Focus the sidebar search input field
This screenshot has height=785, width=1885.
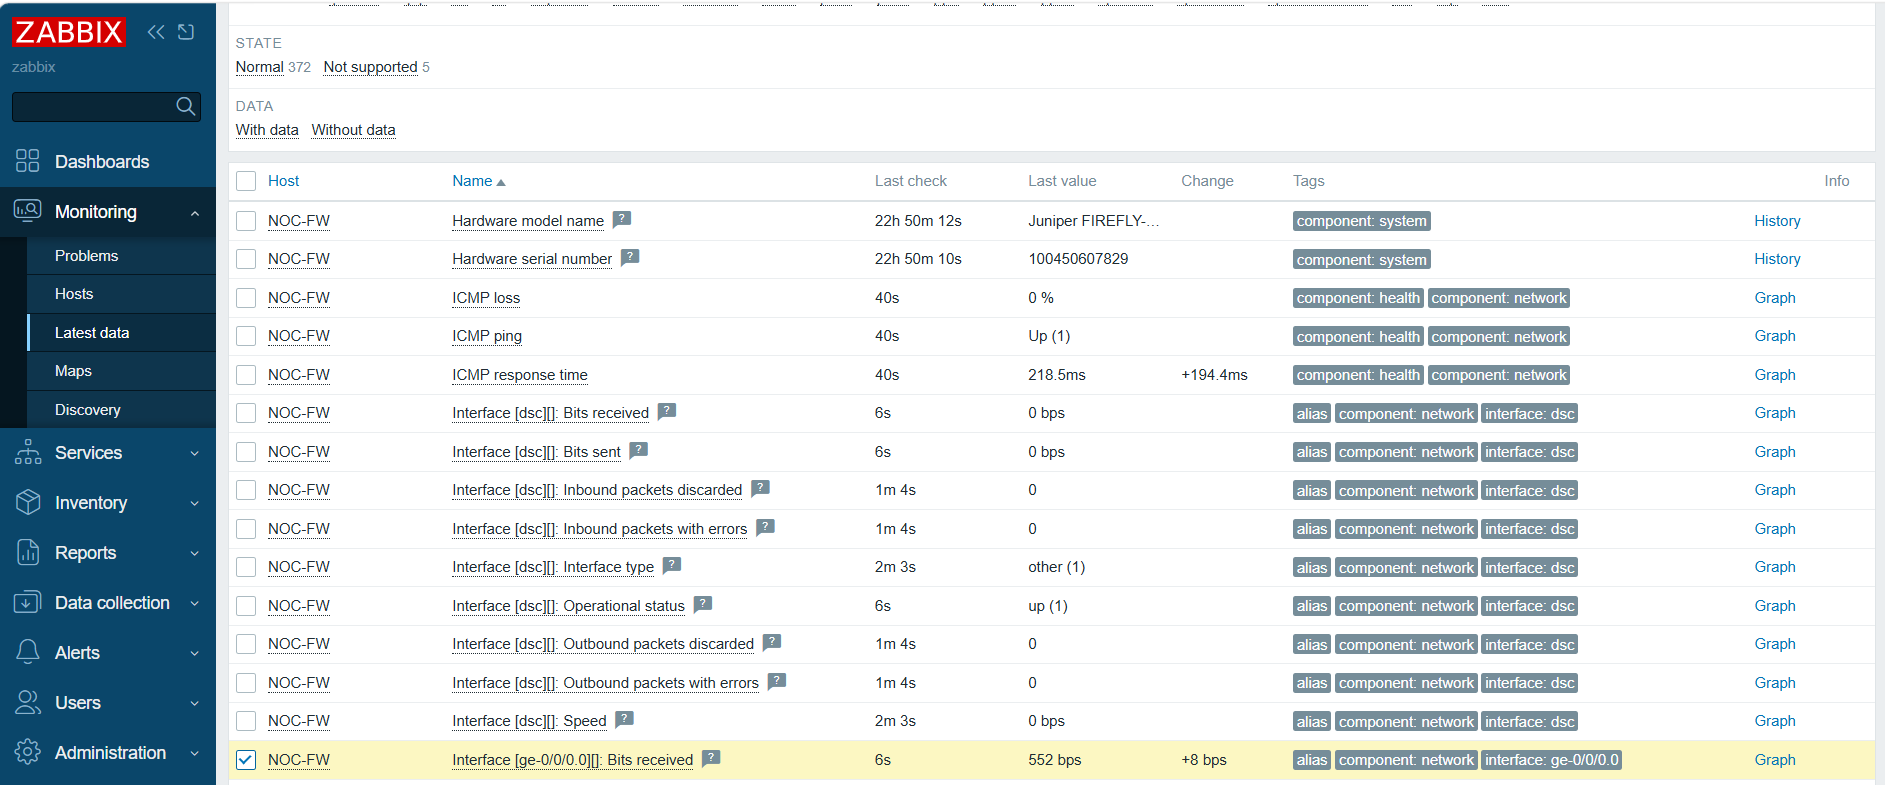[x=92, y=106]
